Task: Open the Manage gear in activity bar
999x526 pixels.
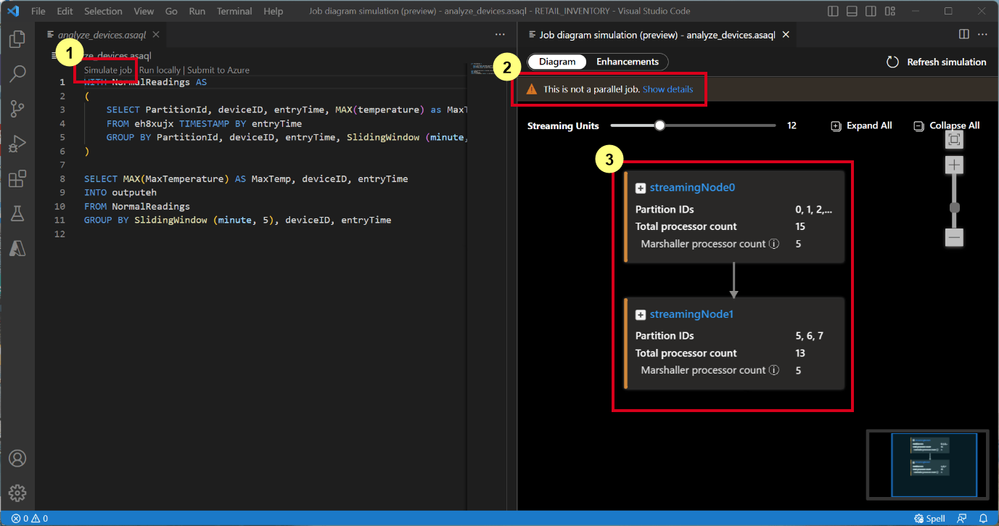Action: click(x=17, y=492)
